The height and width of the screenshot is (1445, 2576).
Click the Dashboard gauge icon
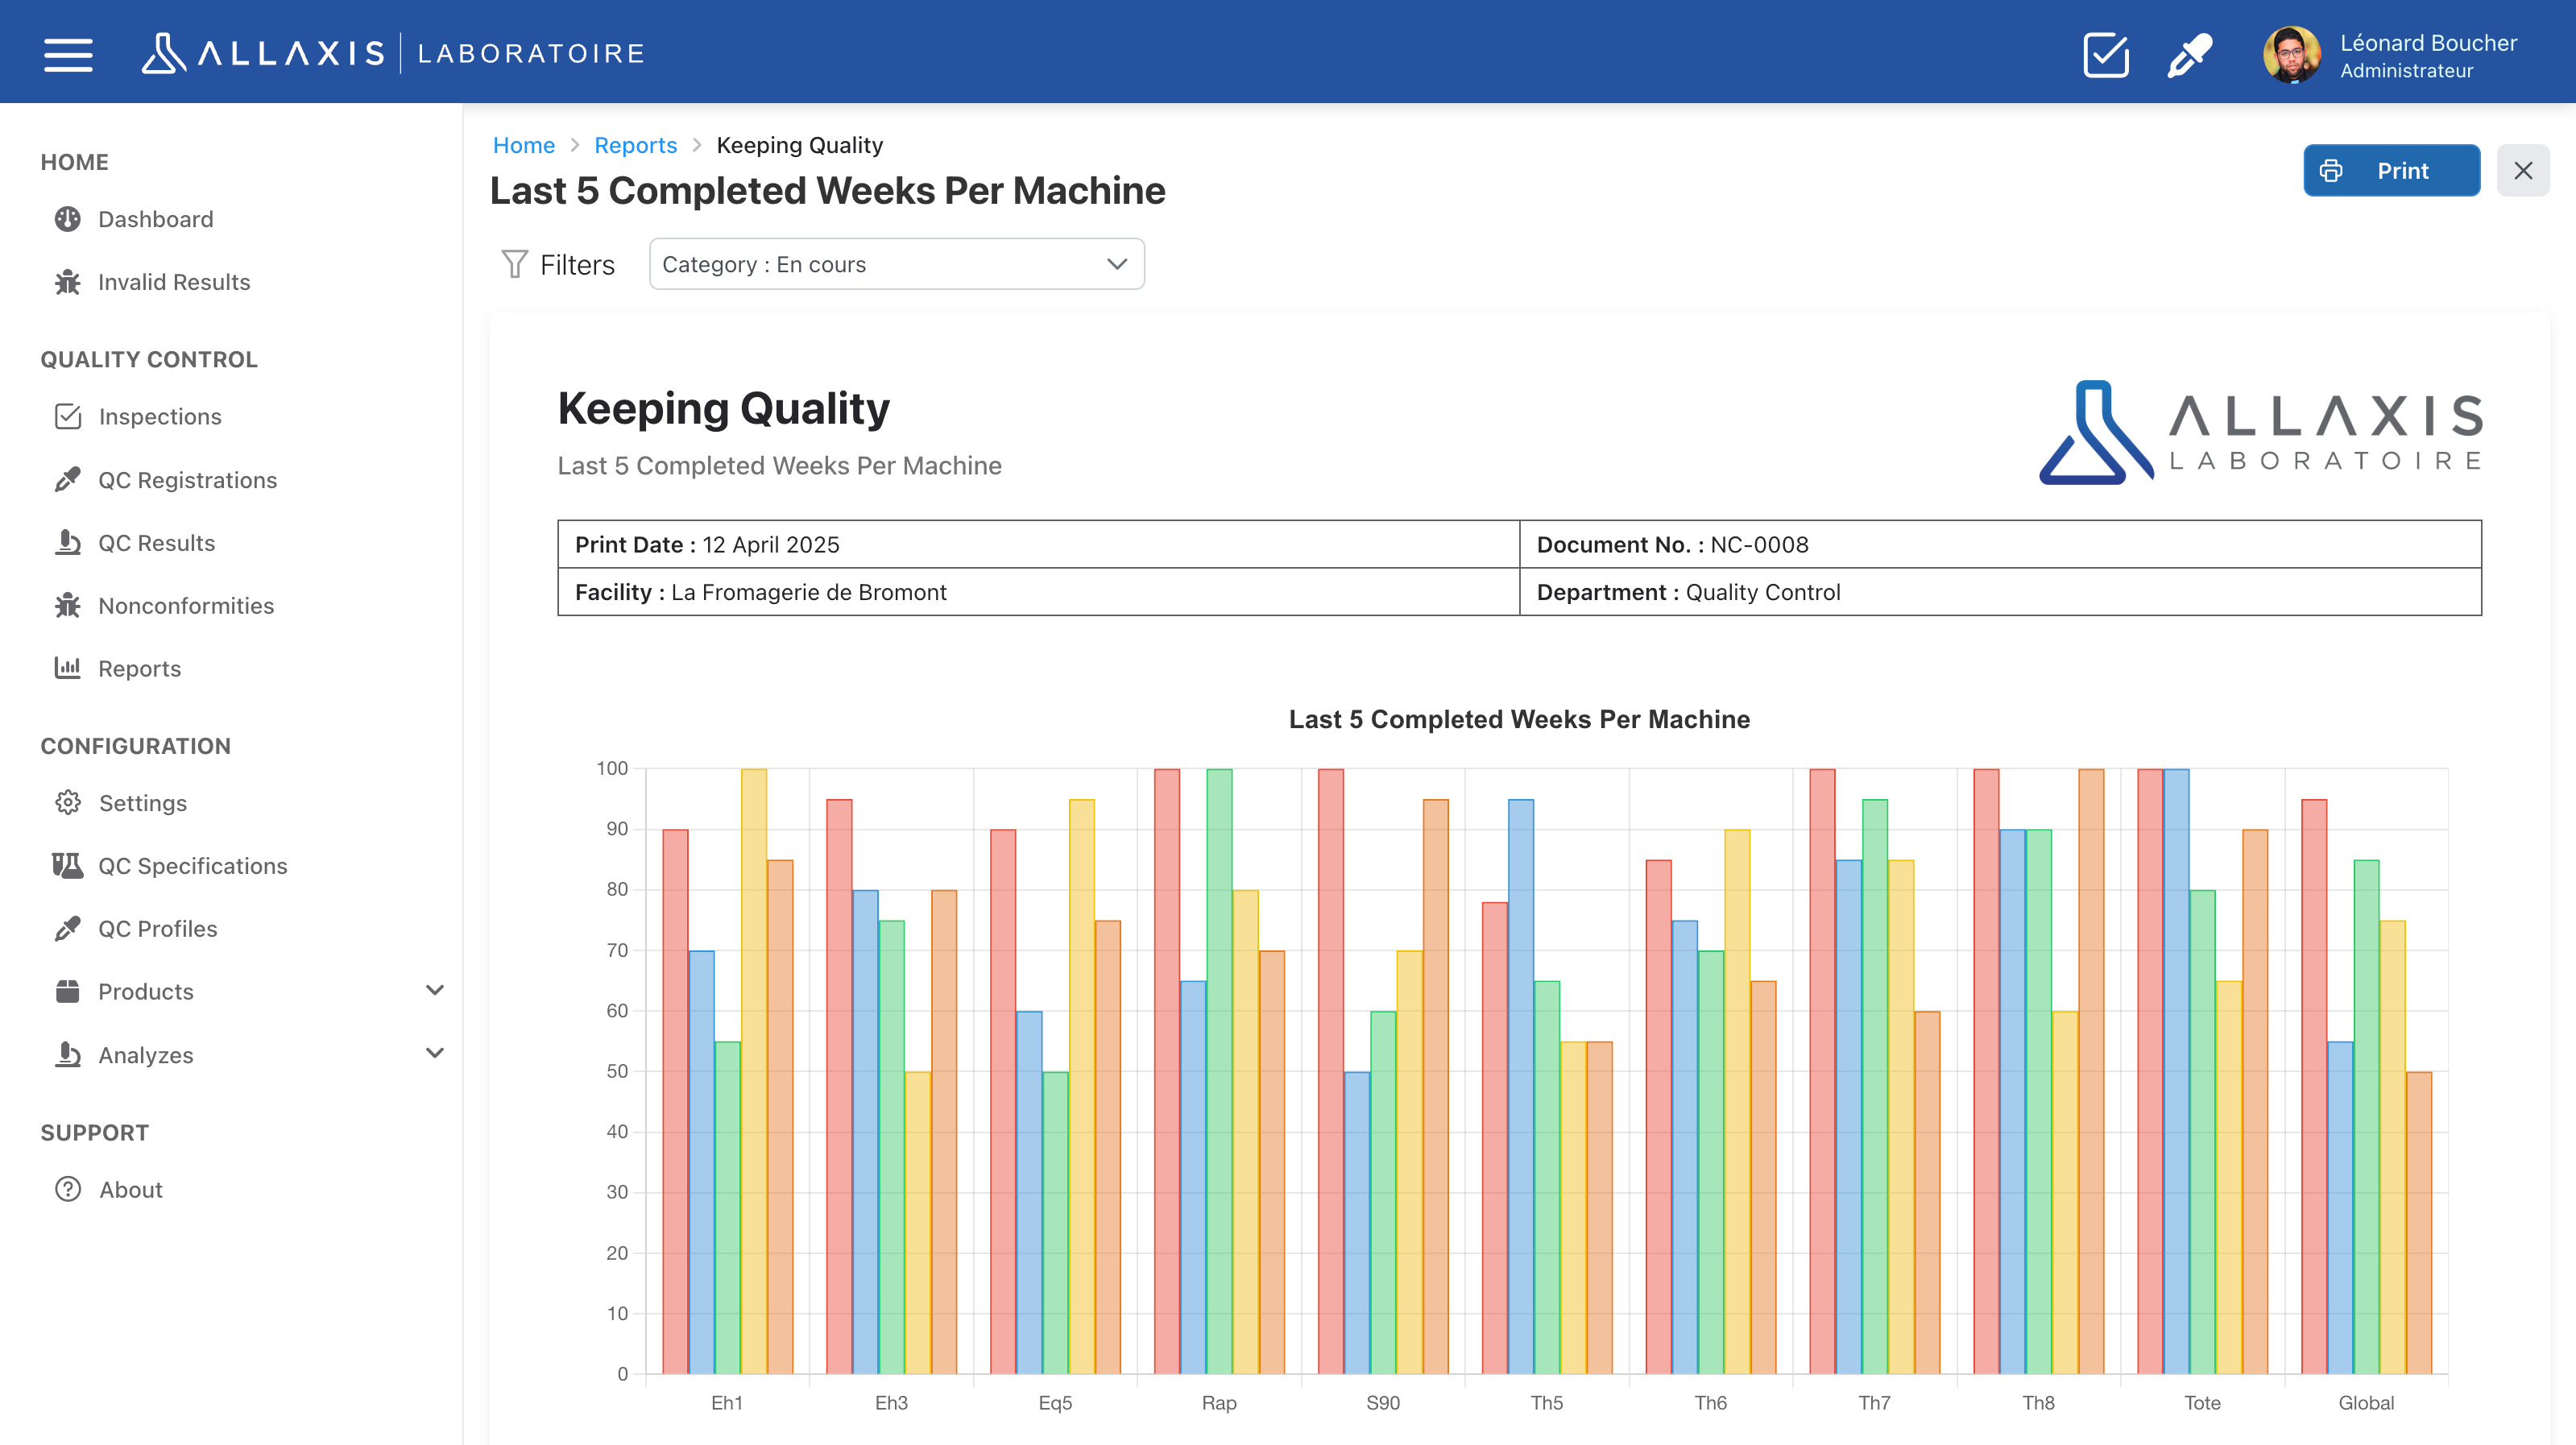click(67, 219)
